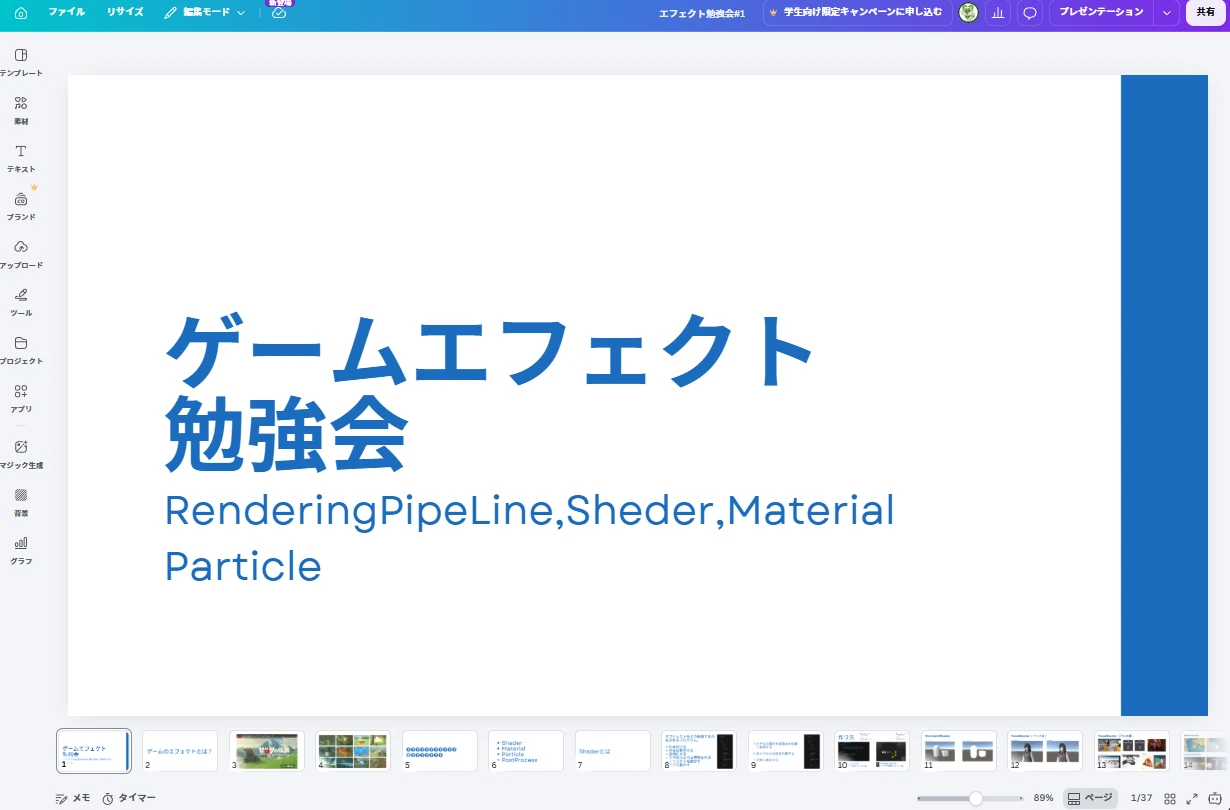The width and height of the screenshot is (1230, 810).
Task: Select slide 8 thumbnail
Action: pos(699,750)
